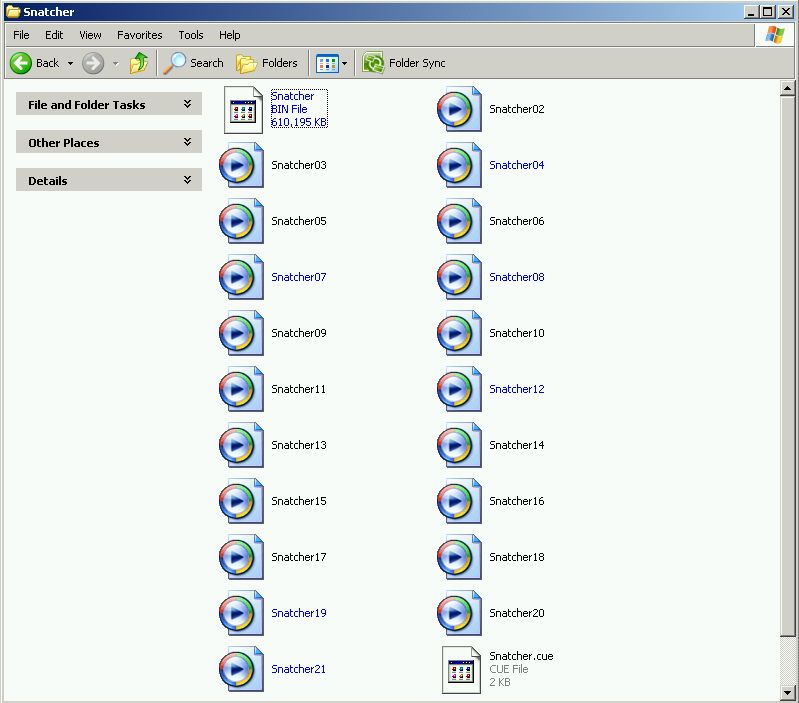Open the Help menu

(229, 35)
